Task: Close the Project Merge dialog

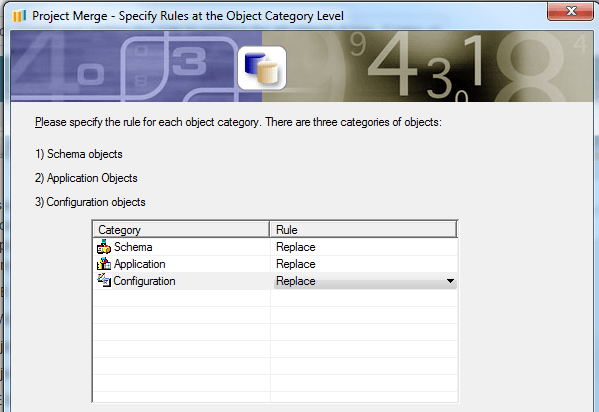Action: [571, 11]
